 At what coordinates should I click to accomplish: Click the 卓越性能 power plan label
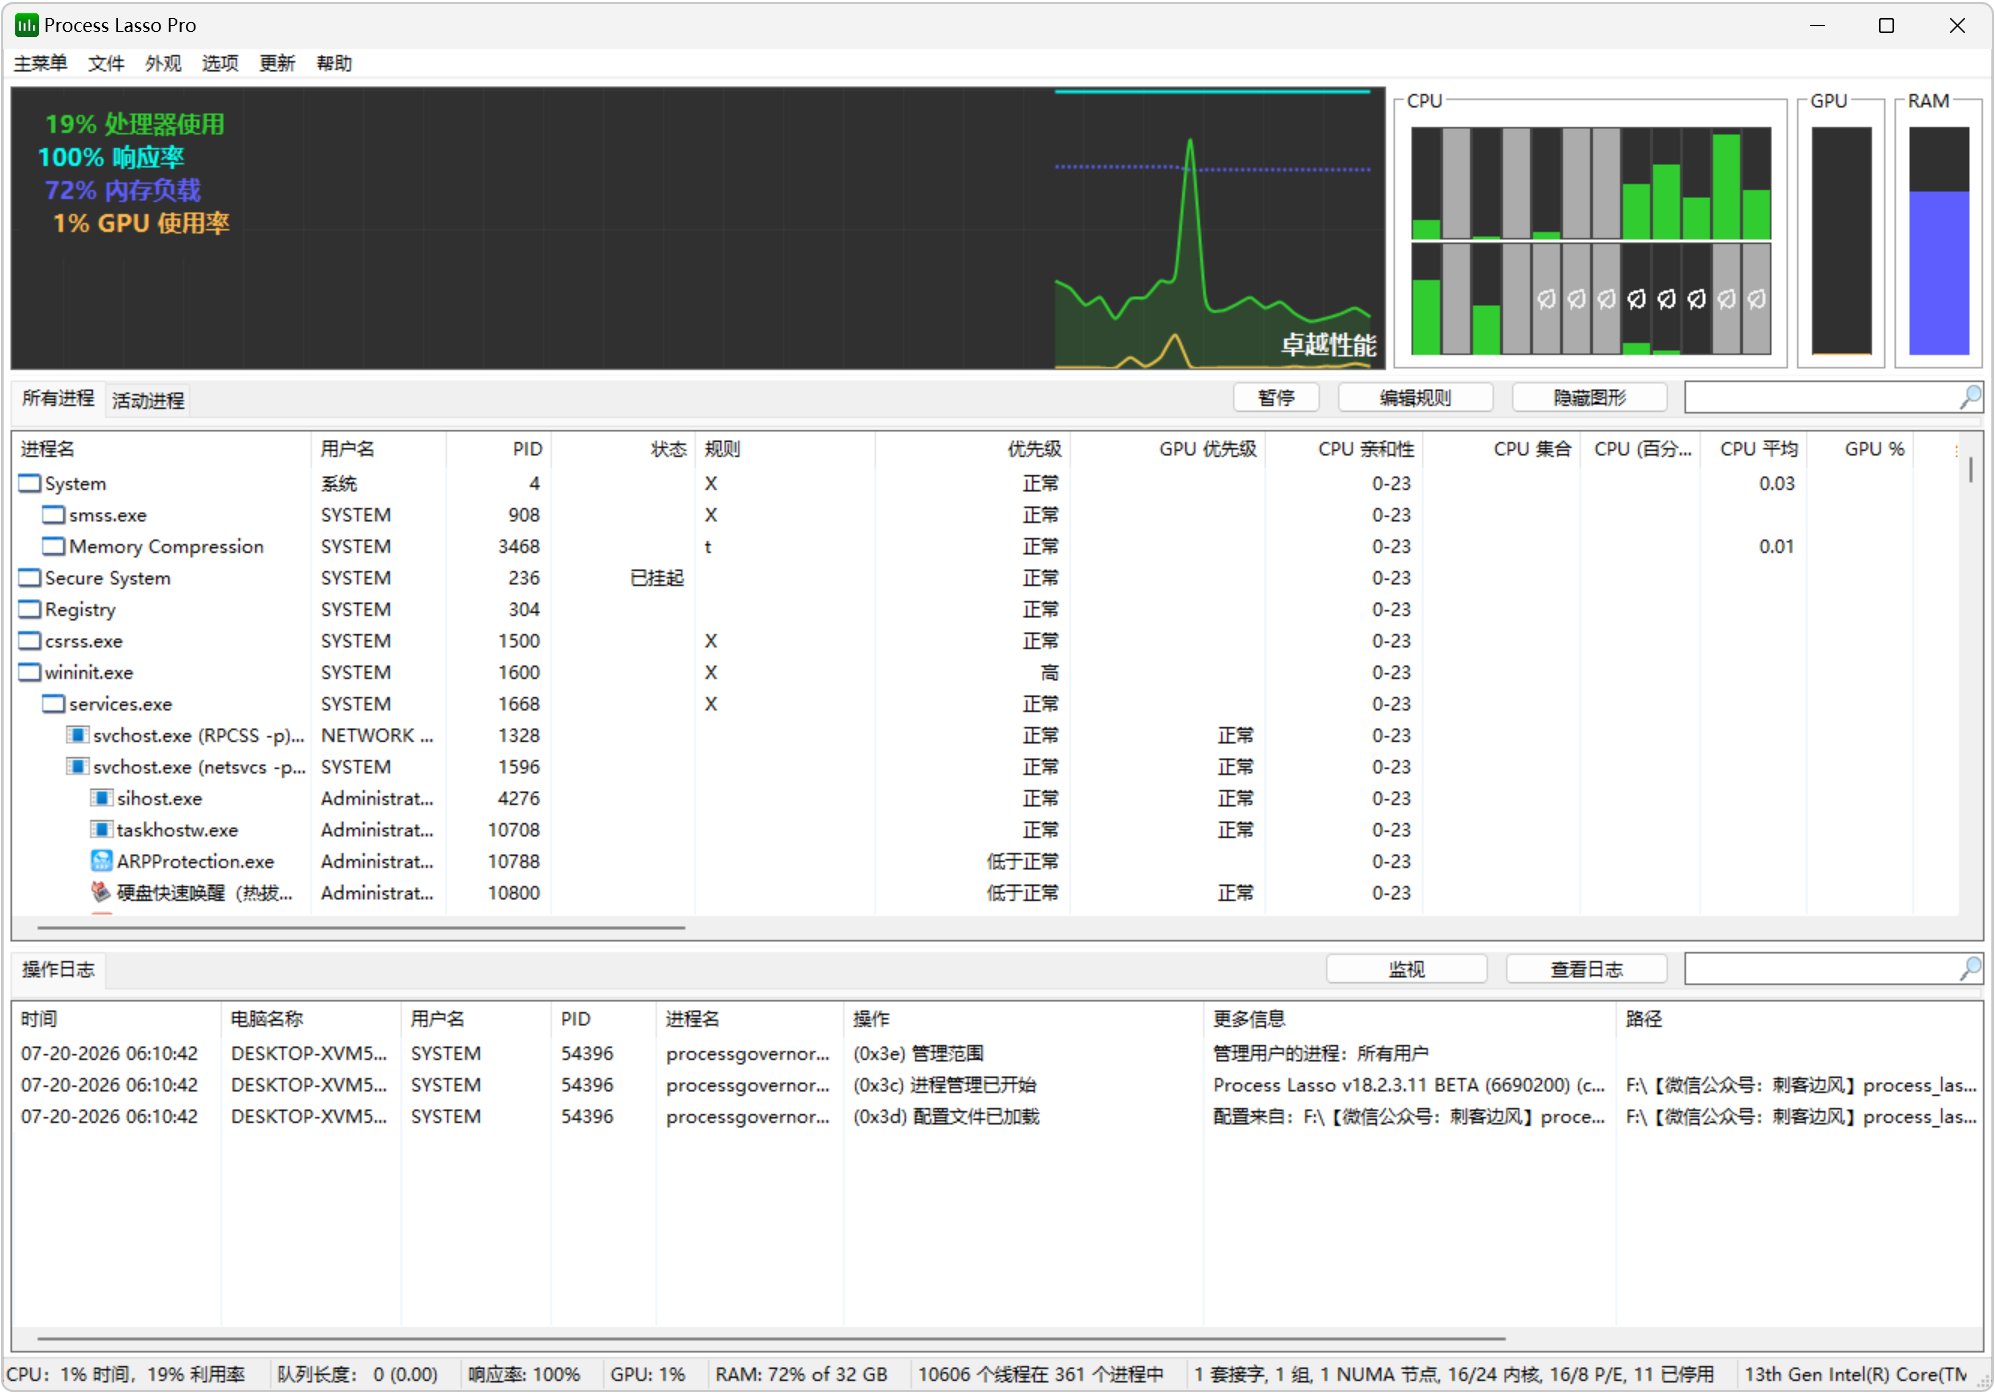[1329, 346]
